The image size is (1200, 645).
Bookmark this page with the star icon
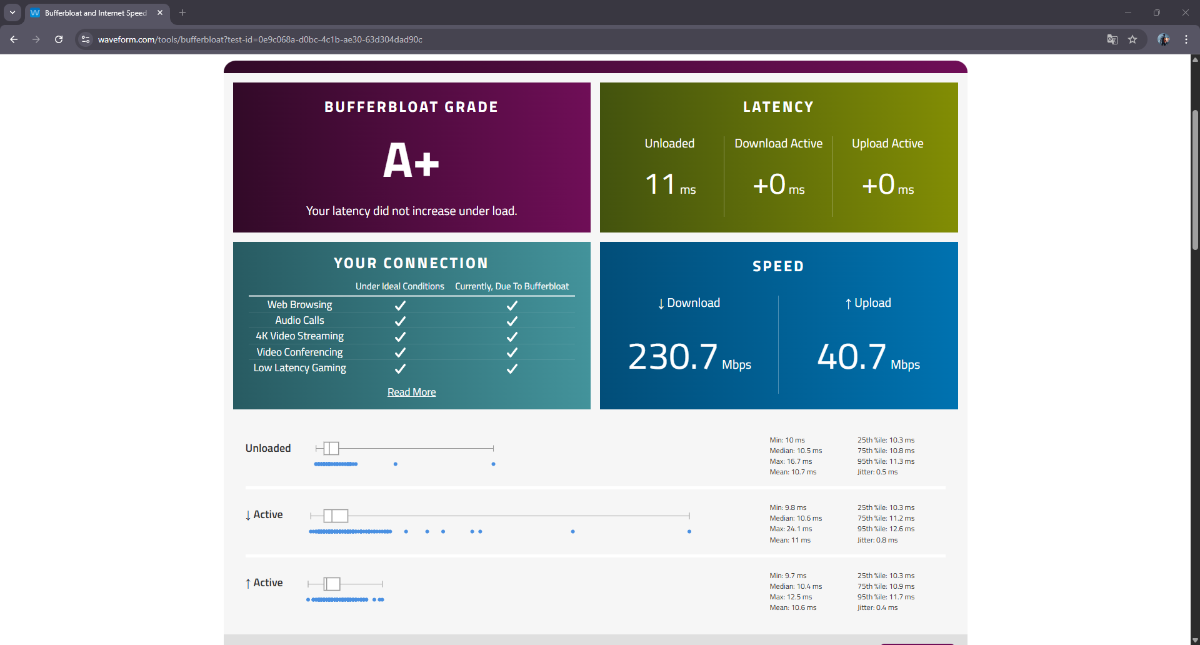[1133, 39]
